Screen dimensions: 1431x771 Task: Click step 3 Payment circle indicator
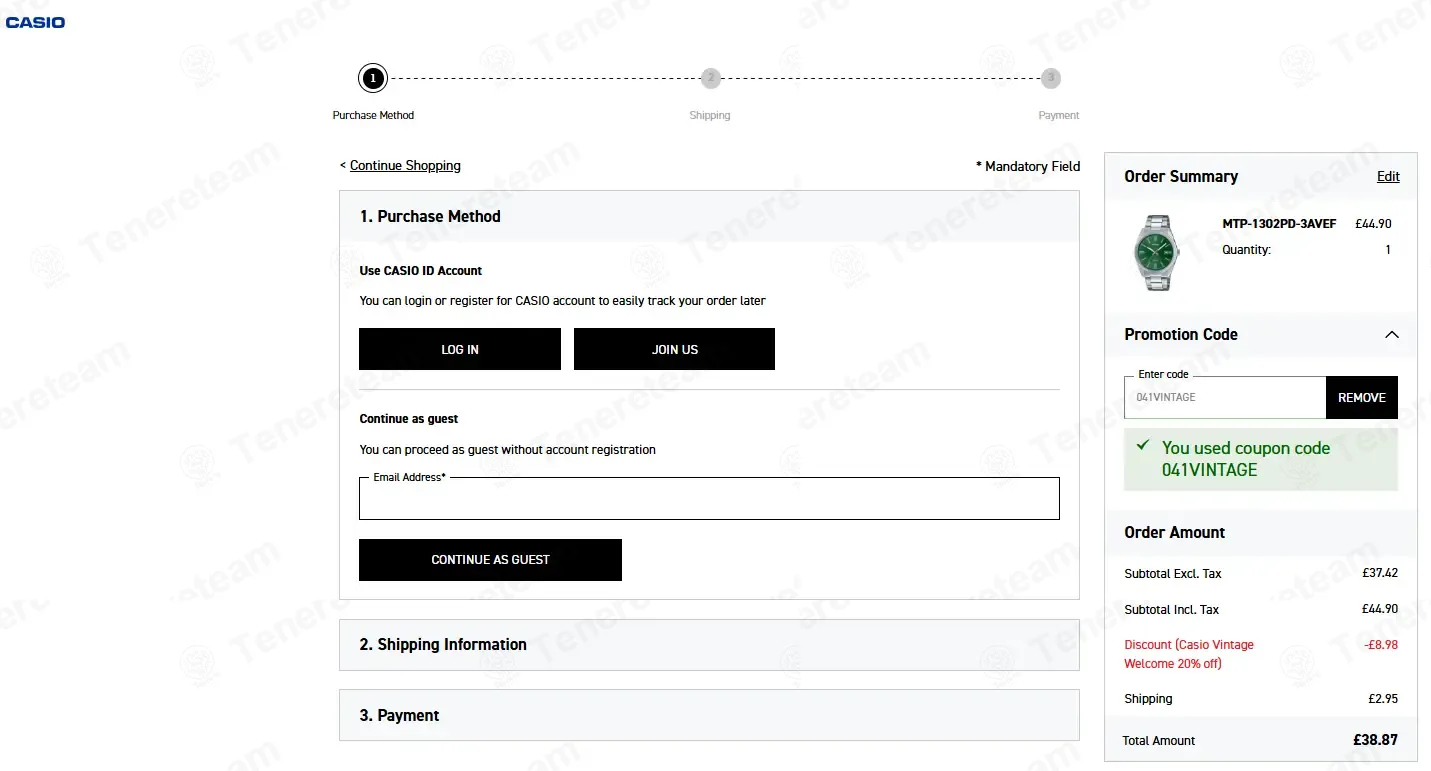click(1050, 78)
